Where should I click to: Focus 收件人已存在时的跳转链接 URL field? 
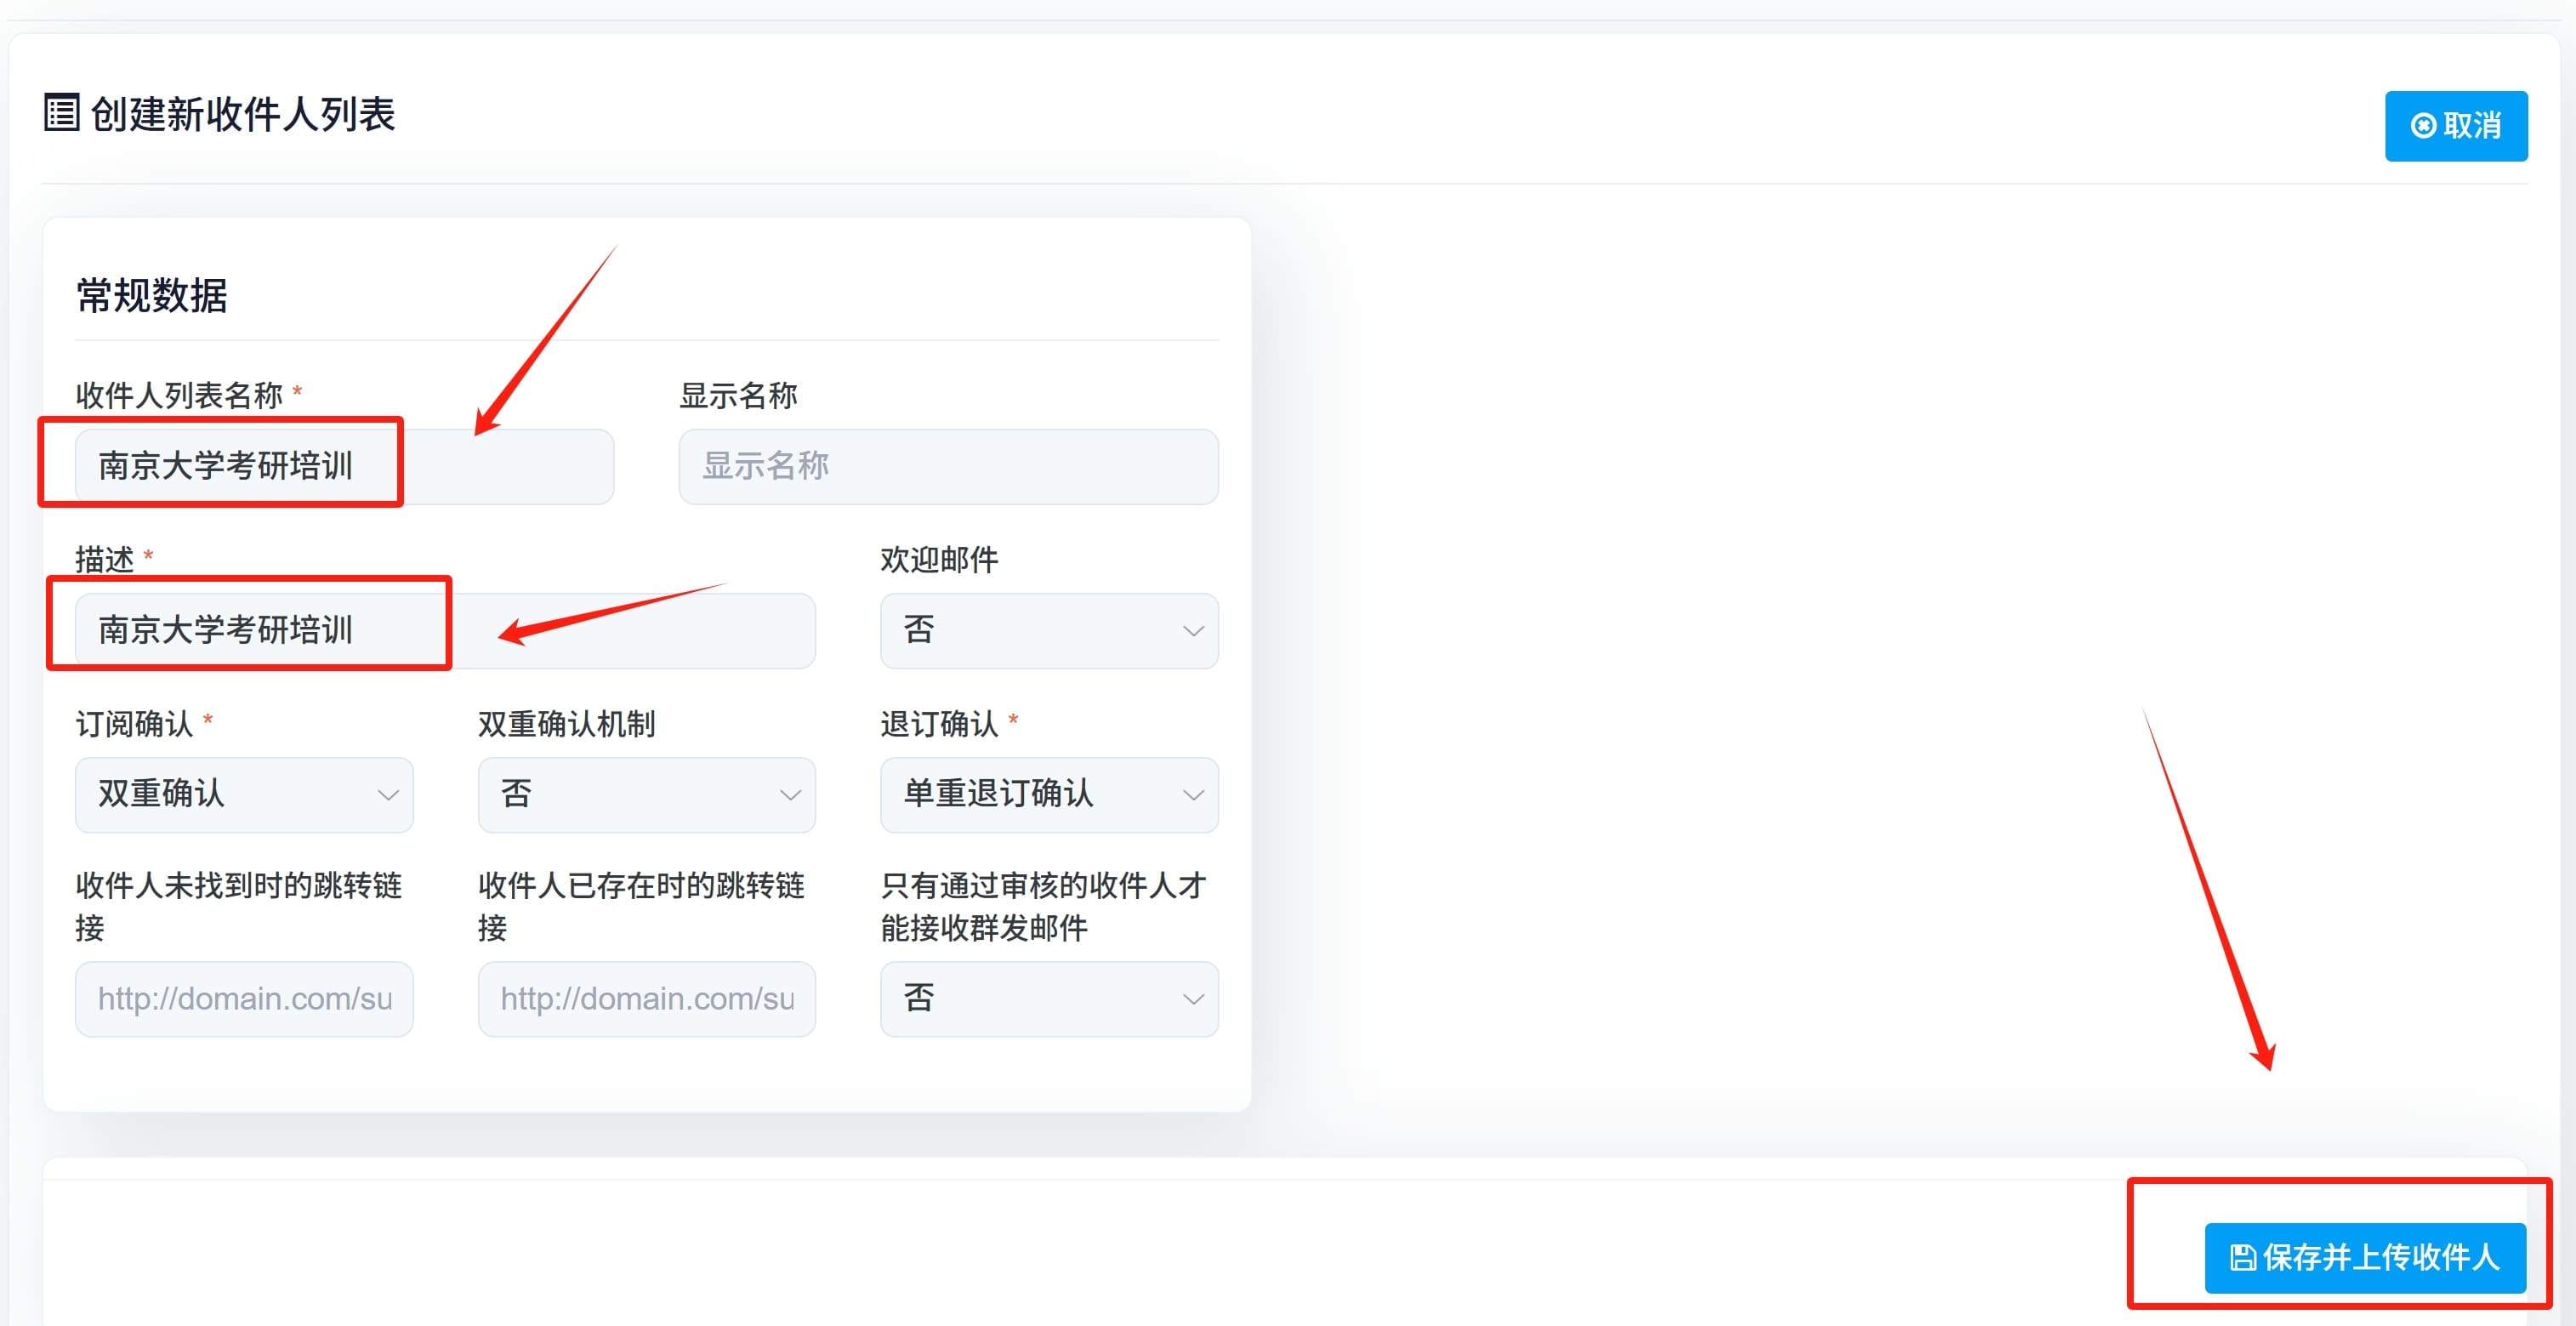point(646,998)
